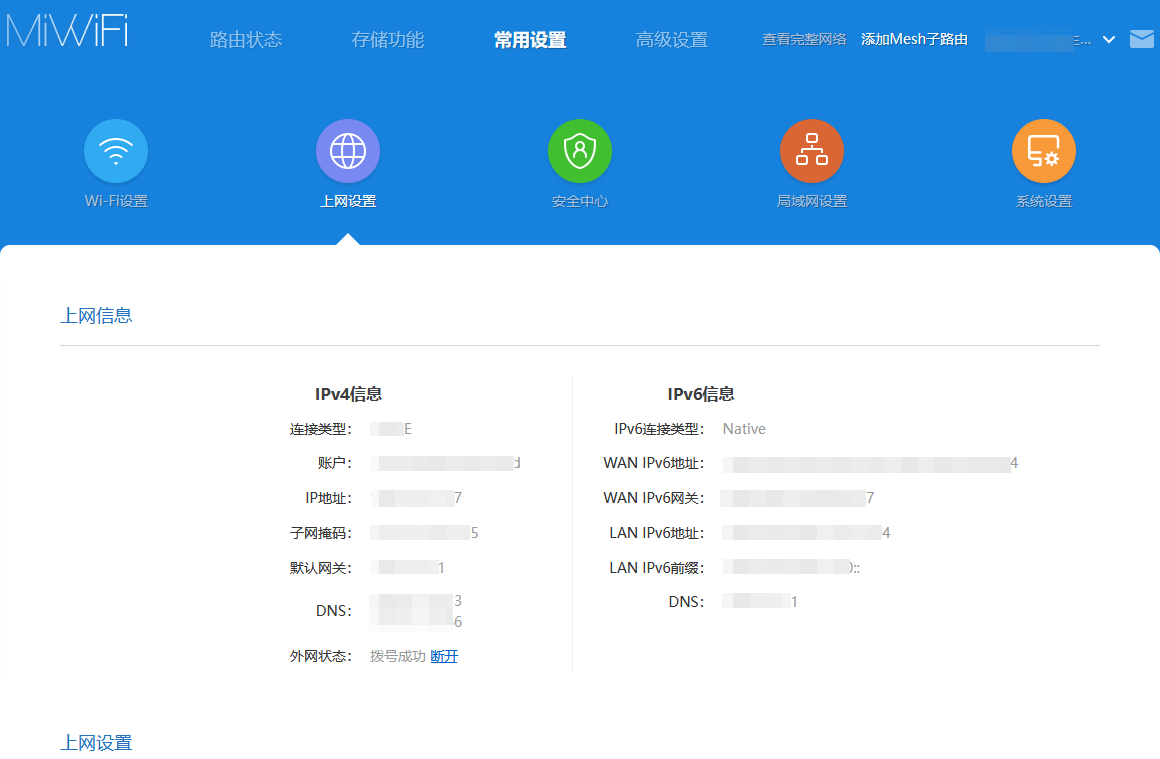Expand the router account dropdown arrow
The height and width of the screenshot is (759, 1160).
tap(1110, 40)
